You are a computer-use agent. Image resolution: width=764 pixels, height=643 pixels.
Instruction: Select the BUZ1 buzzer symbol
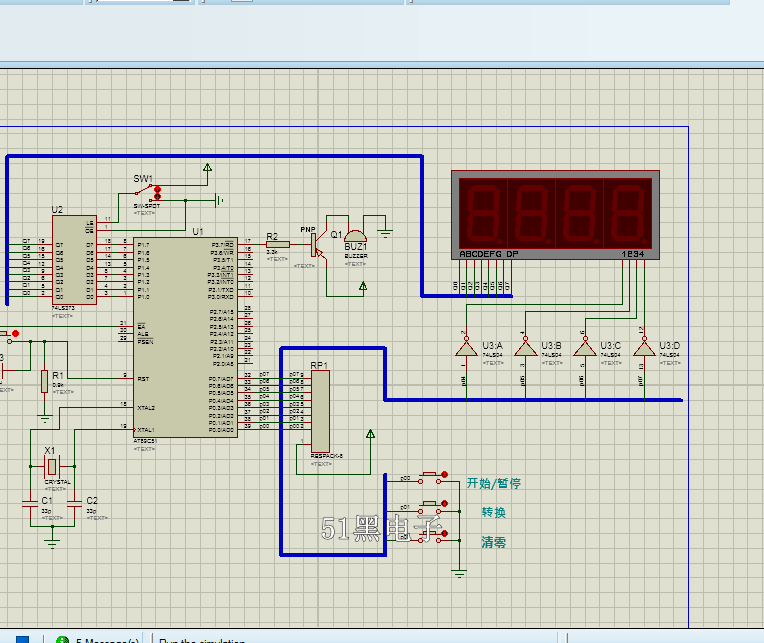(355, 236)
